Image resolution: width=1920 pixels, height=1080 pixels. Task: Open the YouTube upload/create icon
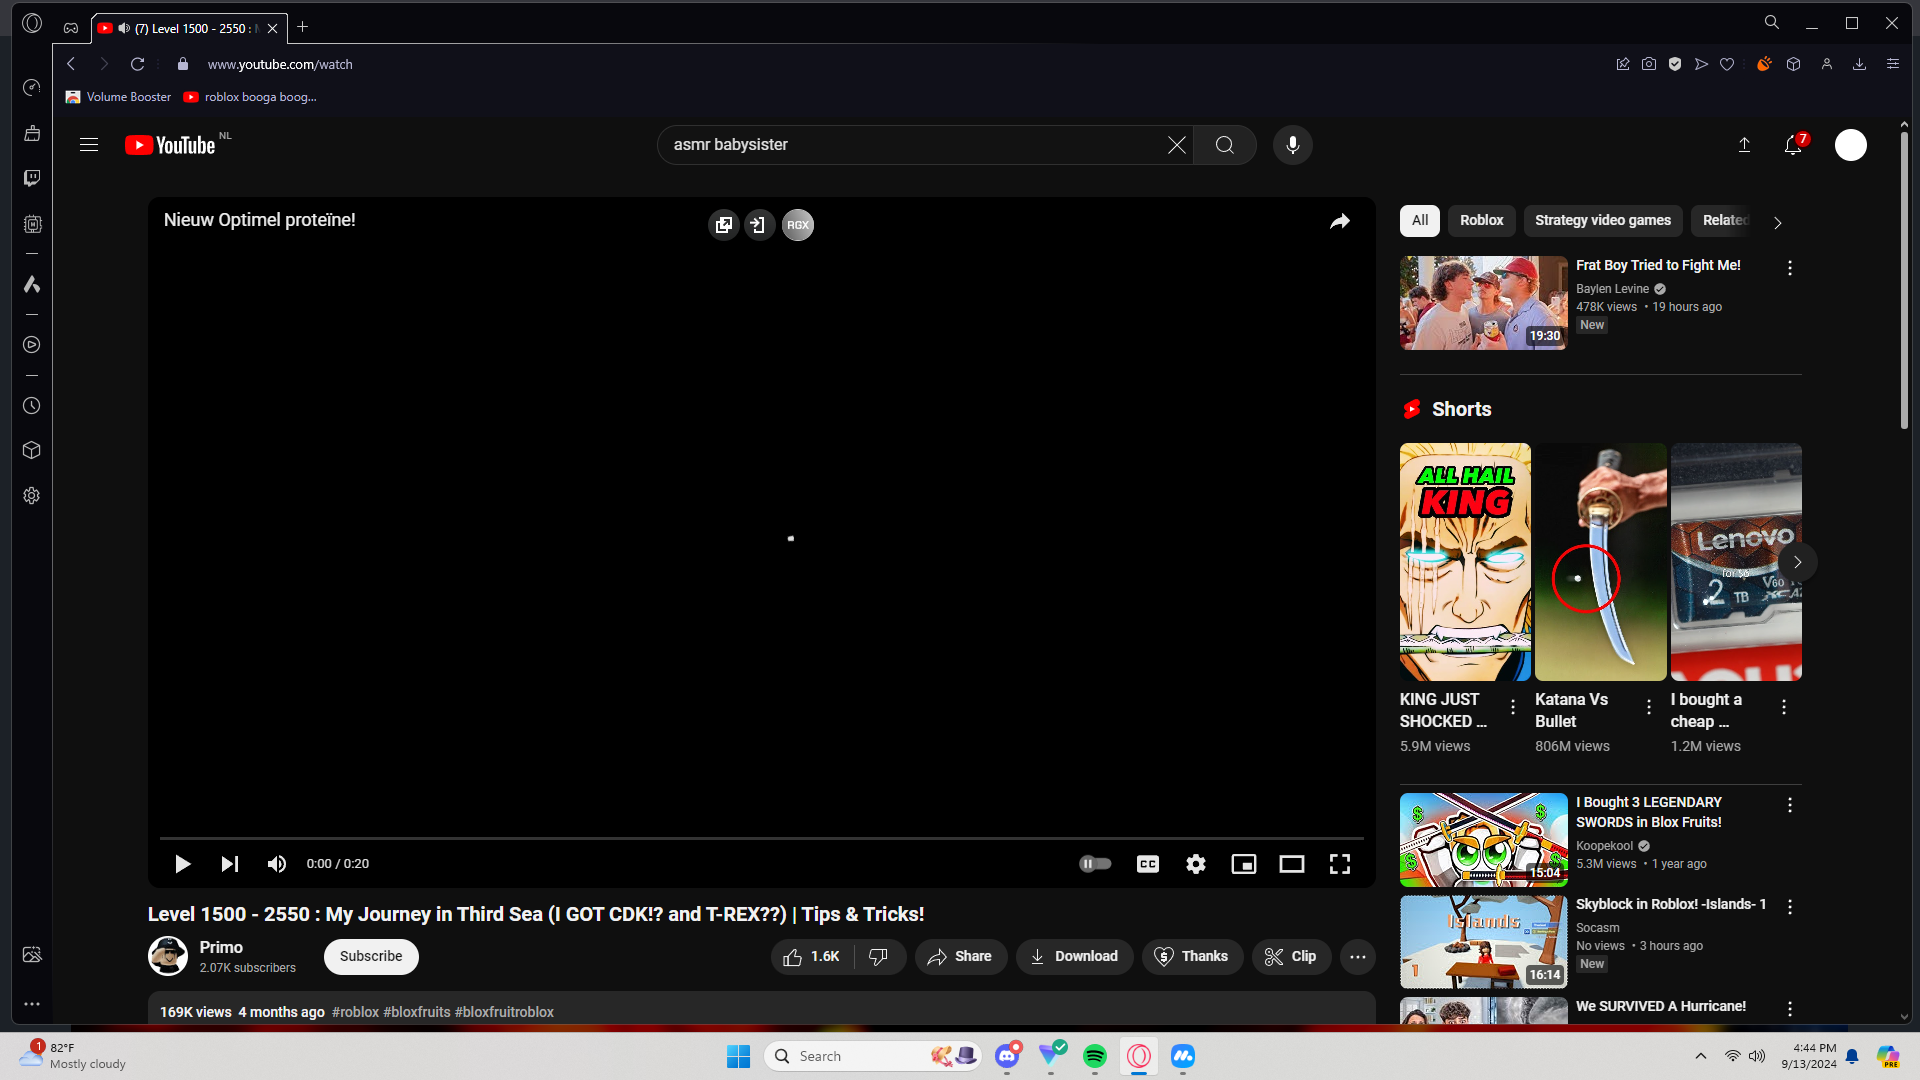point(1744,145)
